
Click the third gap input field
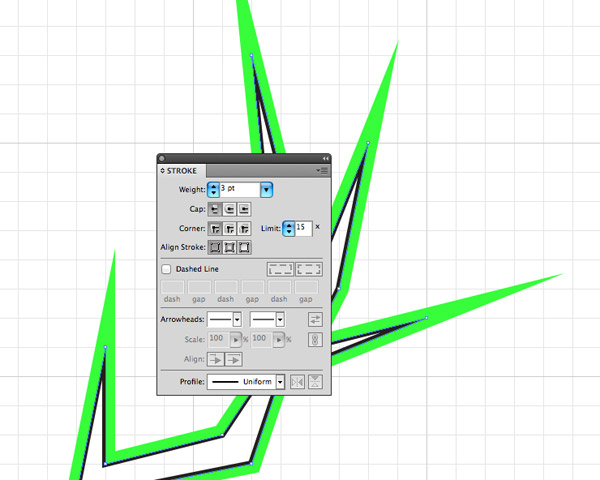[306, 287]
